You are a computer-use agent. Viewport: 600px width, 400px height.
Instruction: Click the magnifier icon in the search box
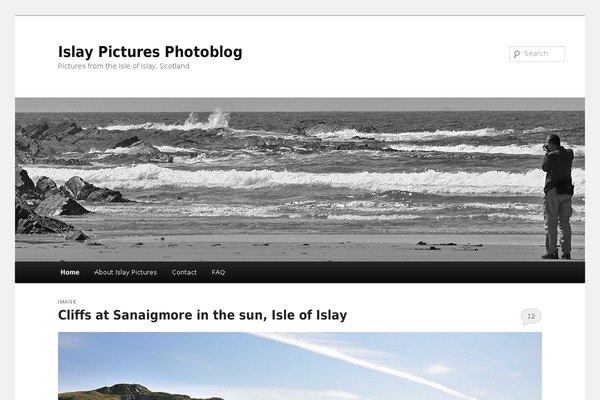pos(517,54)
